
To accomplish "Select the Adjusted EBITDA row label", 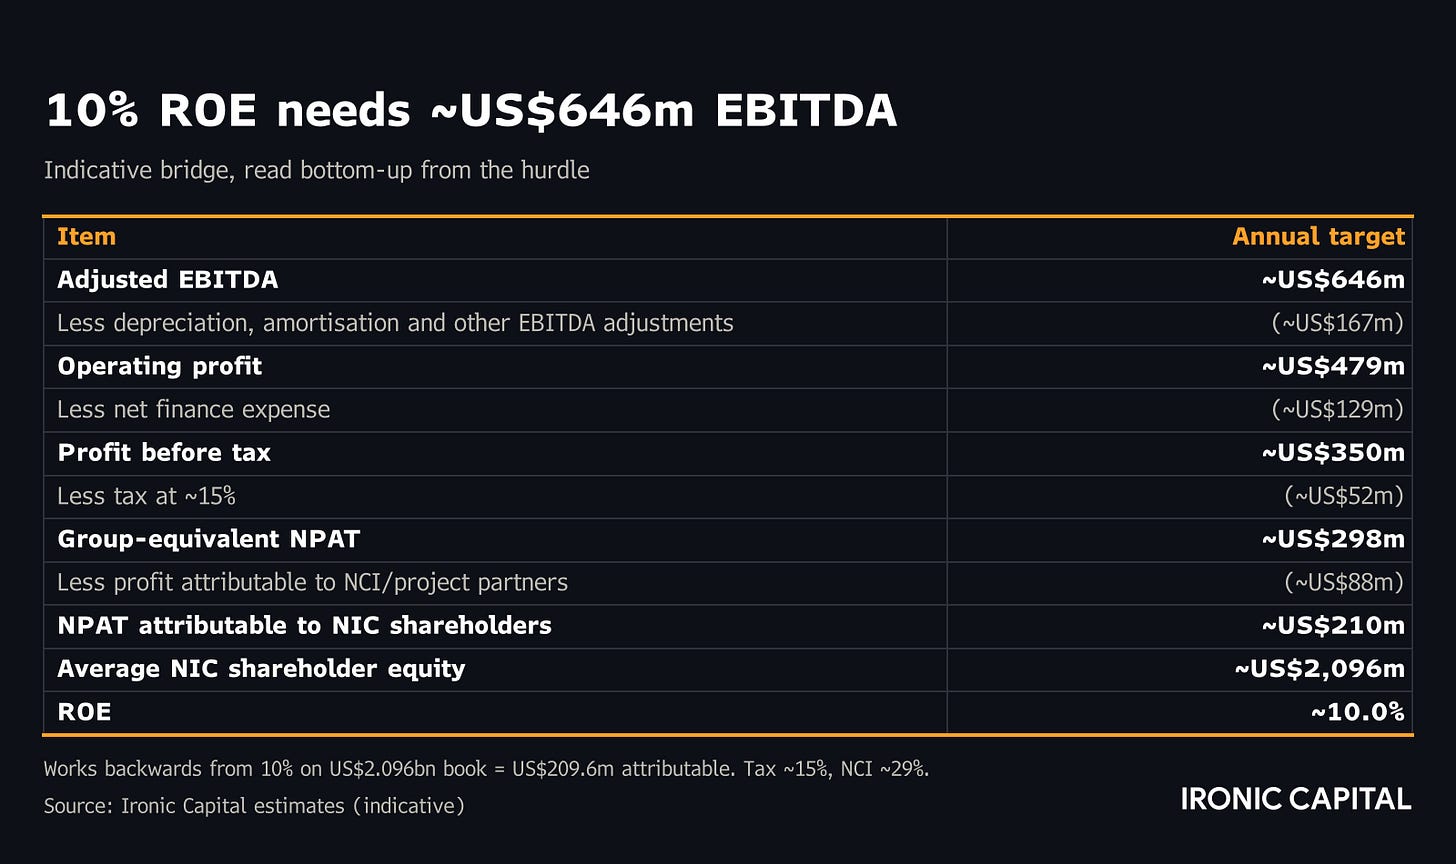I will [x=167, y=280].
